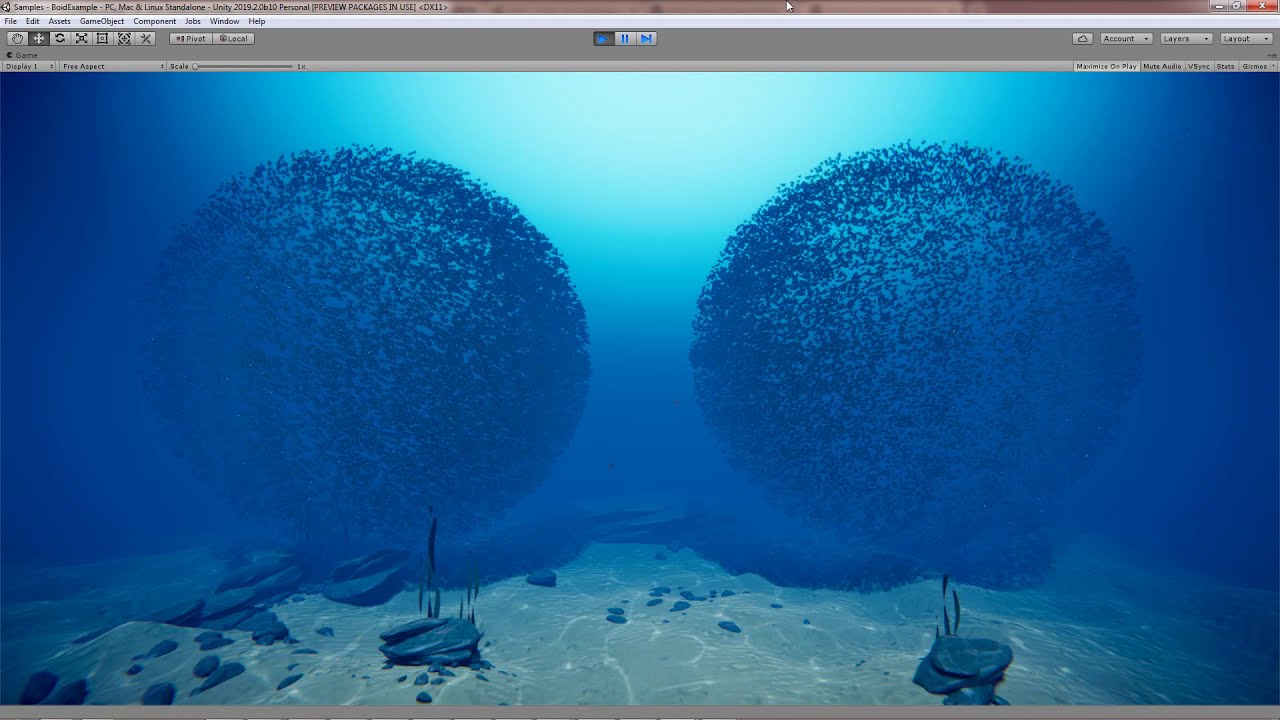Enable Mute Audio
Image resolution: width=1280 pixels, height=720 pixels.
coord(1160,66)
